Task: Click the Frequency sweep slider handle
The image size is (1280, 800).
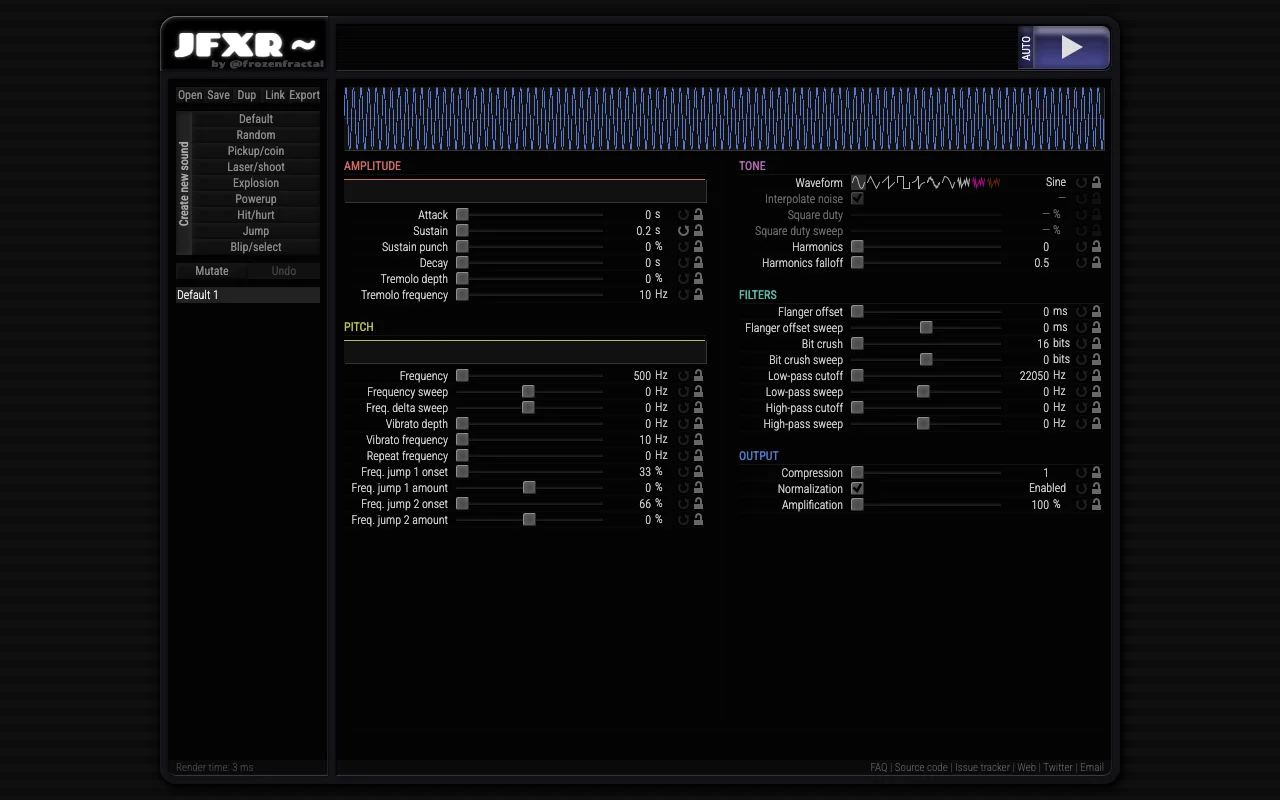Action: [528, 392]
